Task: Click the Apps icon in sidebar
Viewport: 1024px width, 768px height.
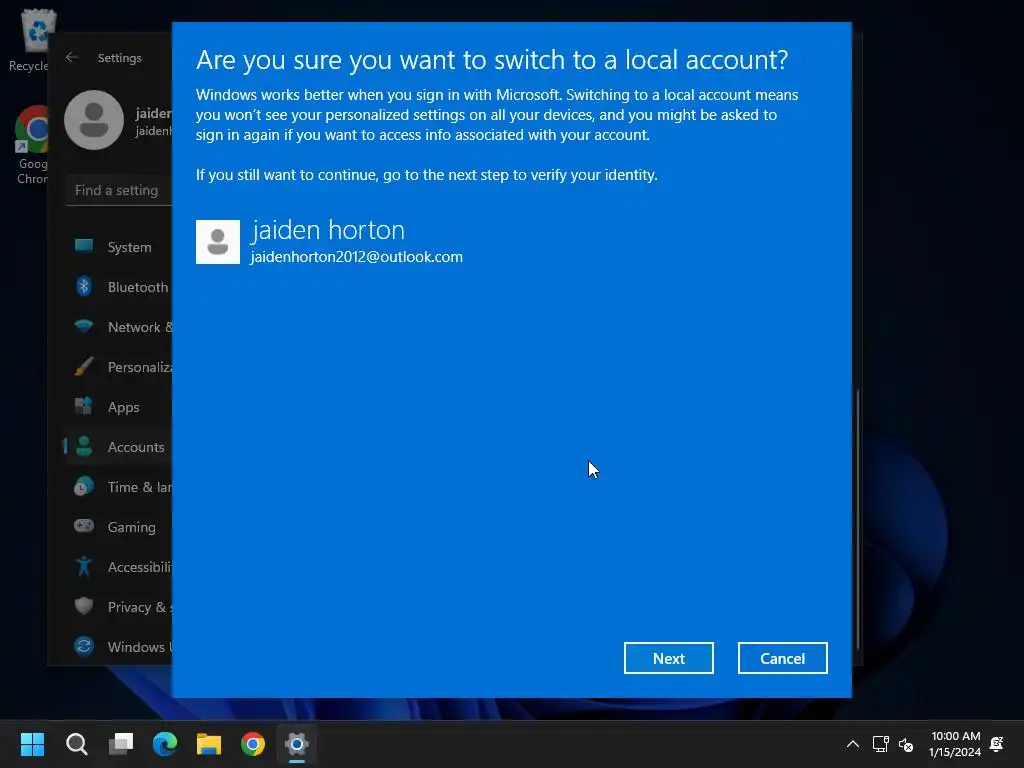Action: click(x=84, y=406)
